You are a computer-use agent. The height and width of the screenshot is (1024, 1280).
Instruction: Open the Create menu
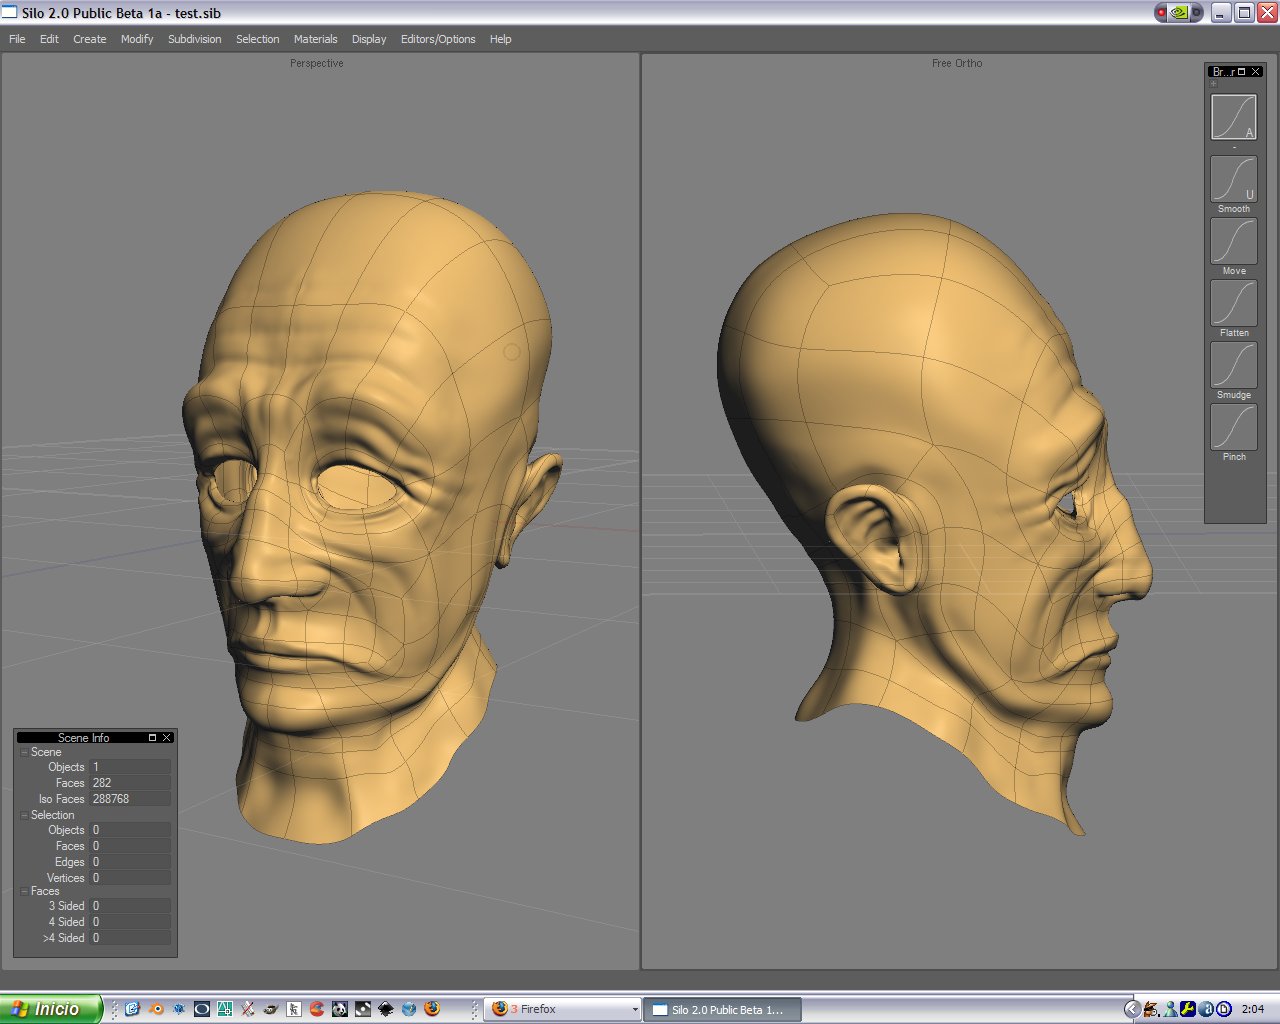[89, 39]
